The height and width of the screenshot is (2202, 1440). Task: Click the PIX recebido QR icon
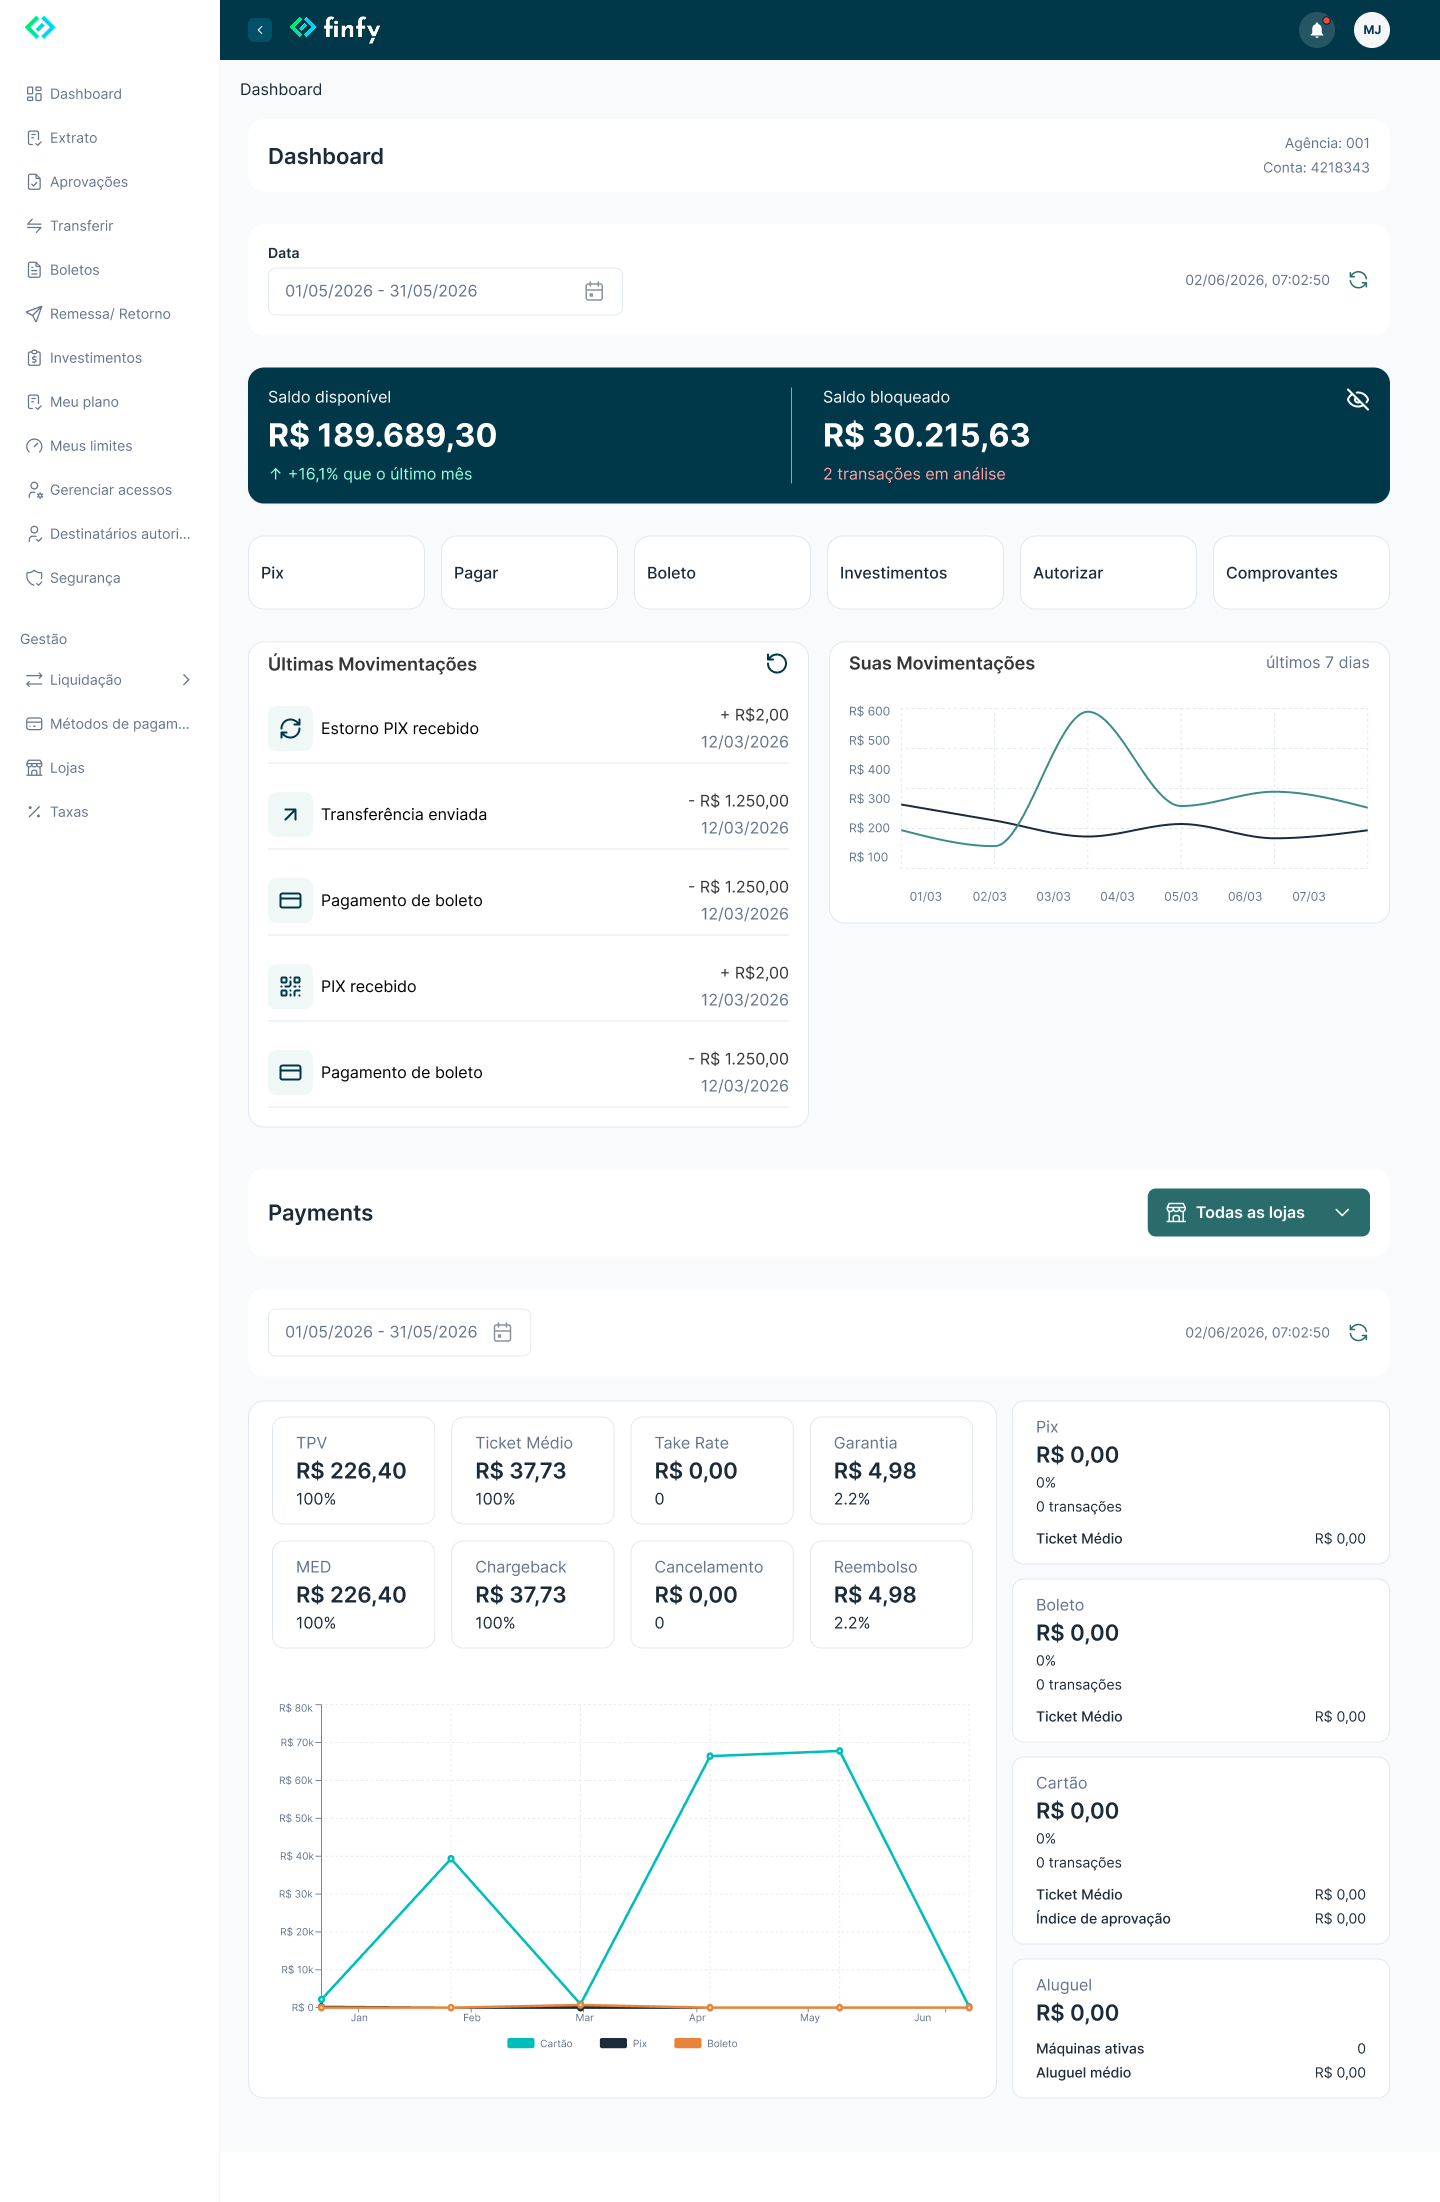(x=290, y=986)
